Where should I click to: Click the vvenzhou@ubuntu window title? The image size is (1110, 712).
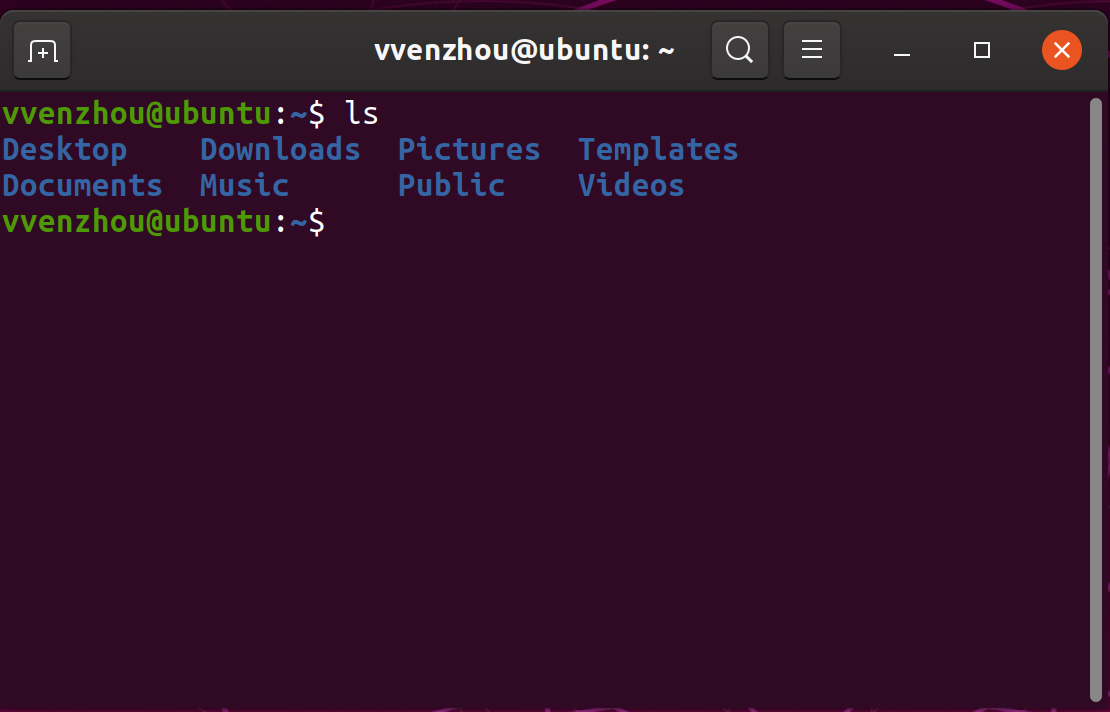(x=524, y=50)
